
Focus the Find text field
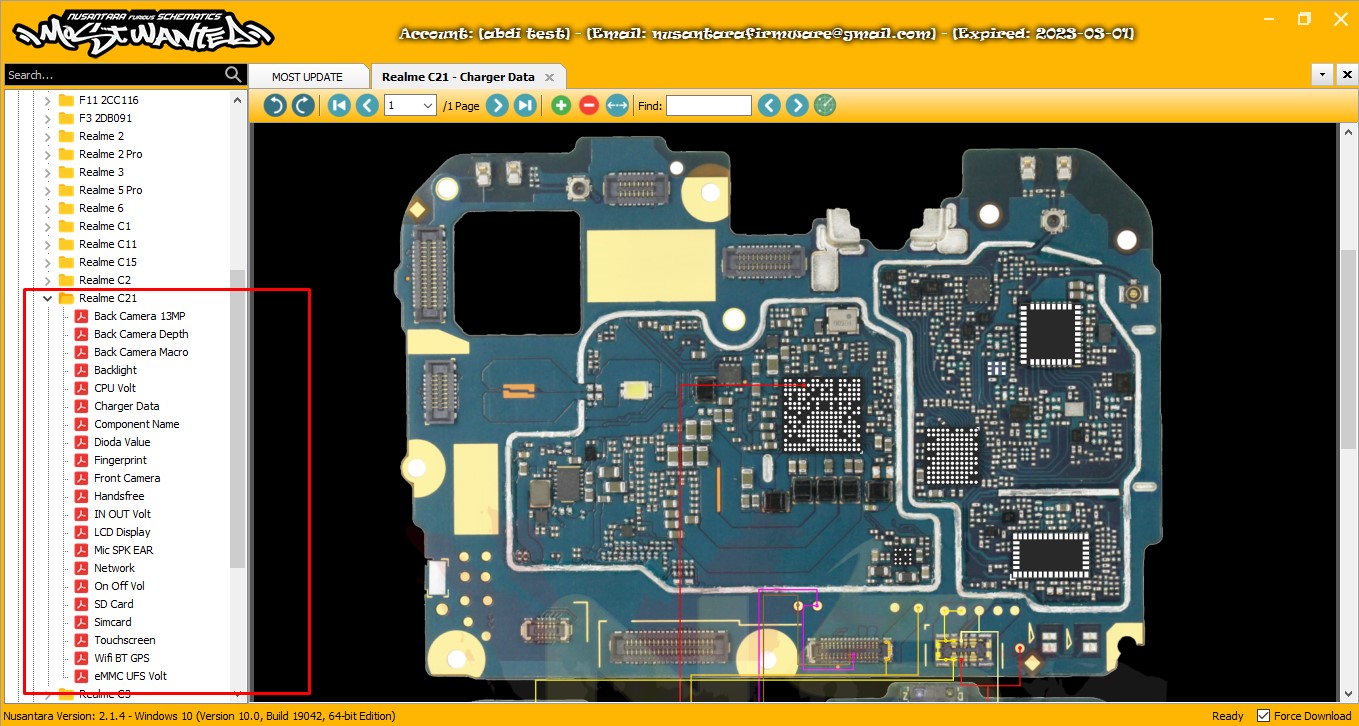[709, 105]
